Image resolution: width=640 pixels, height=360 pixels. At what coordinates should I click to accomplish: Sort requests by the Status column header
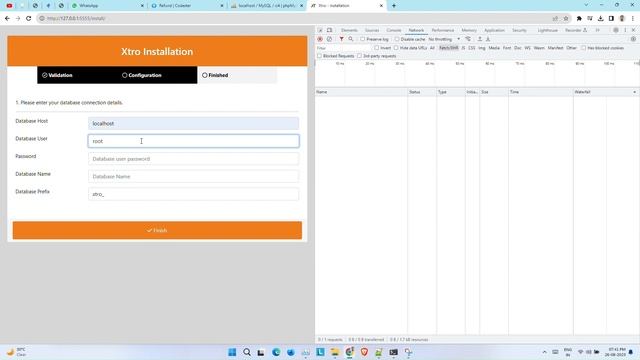click(422, 92)
